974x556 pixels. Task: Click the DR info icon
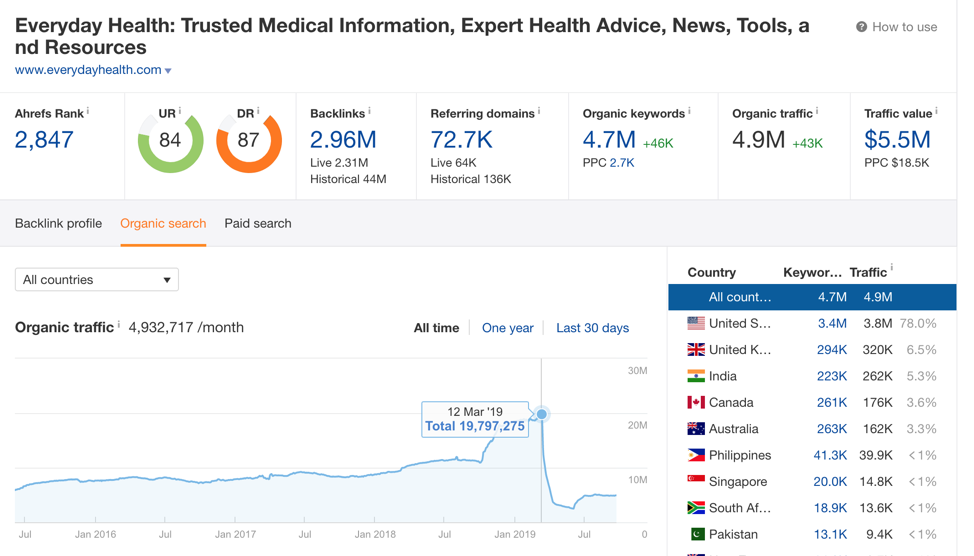[x=258, y=111]
